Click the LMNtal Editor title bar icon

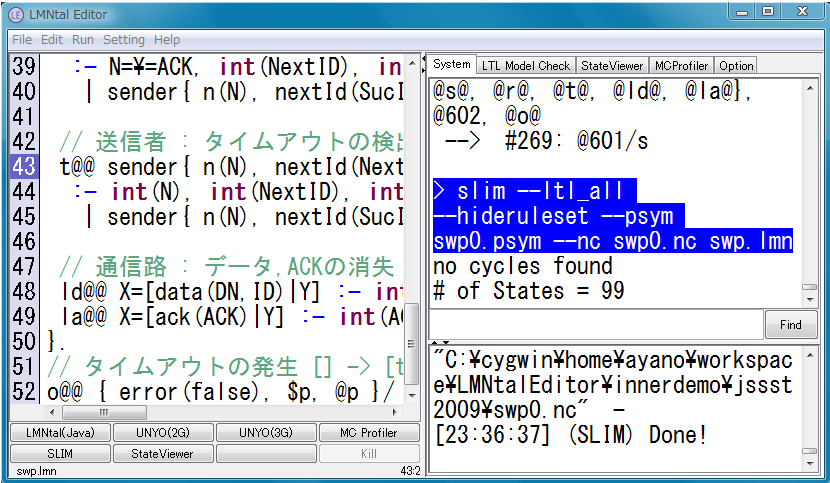tap(17, 13)
